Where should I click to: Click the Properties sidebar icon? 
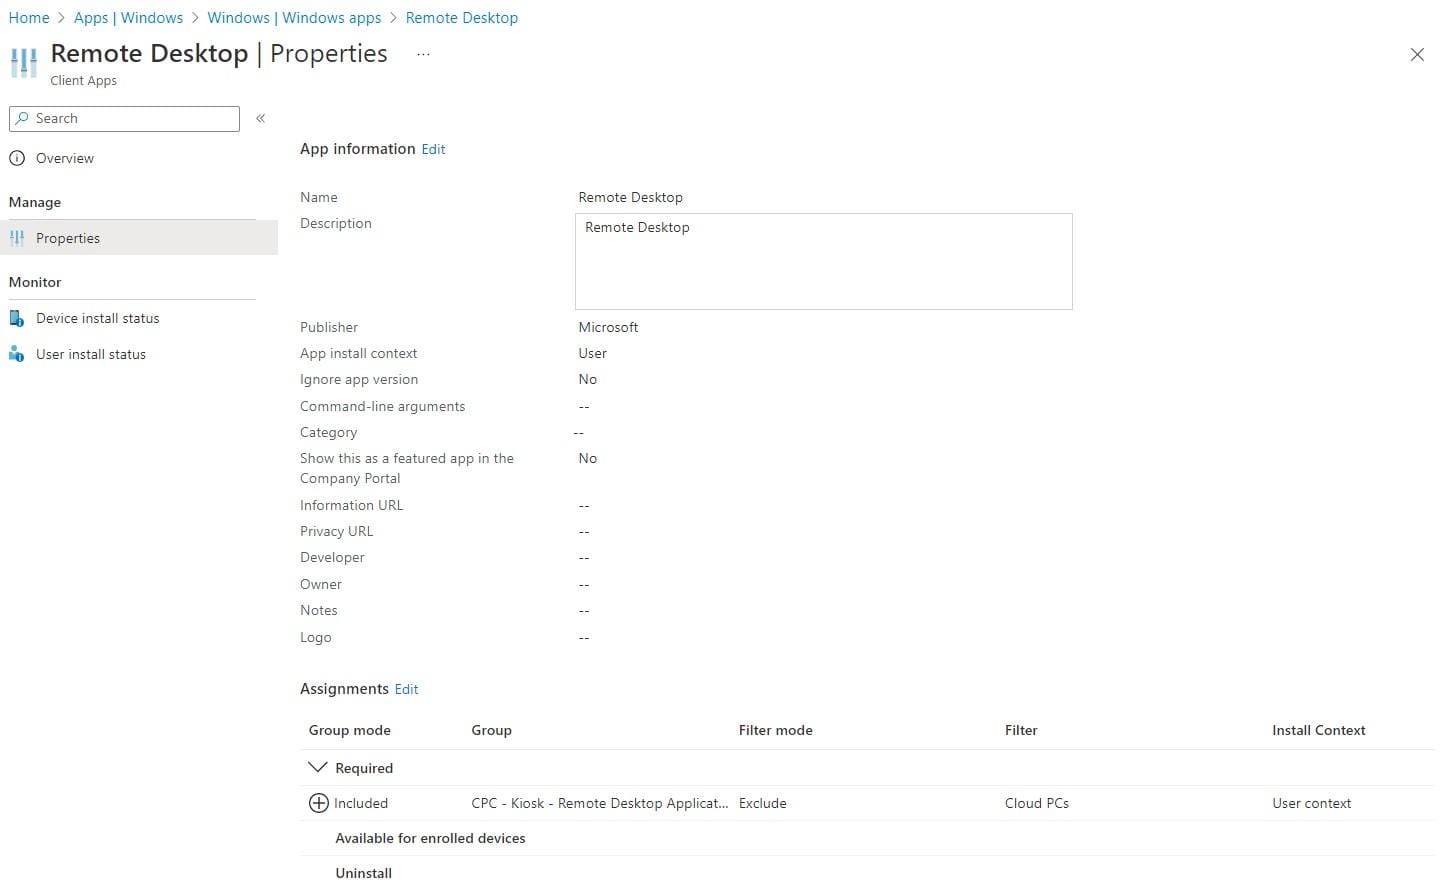pyautogui.click(x=17, y=238)
